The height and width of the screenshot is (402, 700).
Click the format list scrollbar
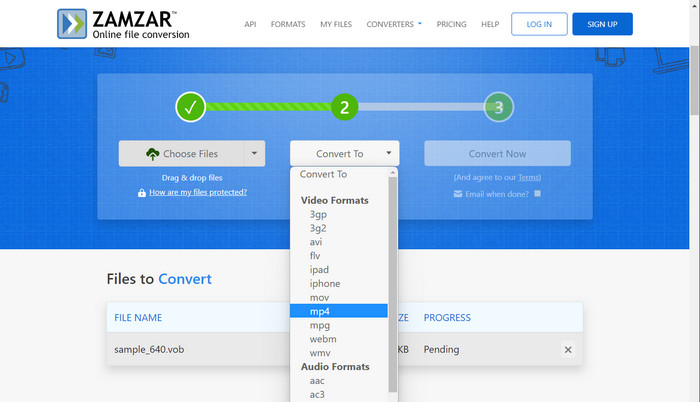point(393,284)
